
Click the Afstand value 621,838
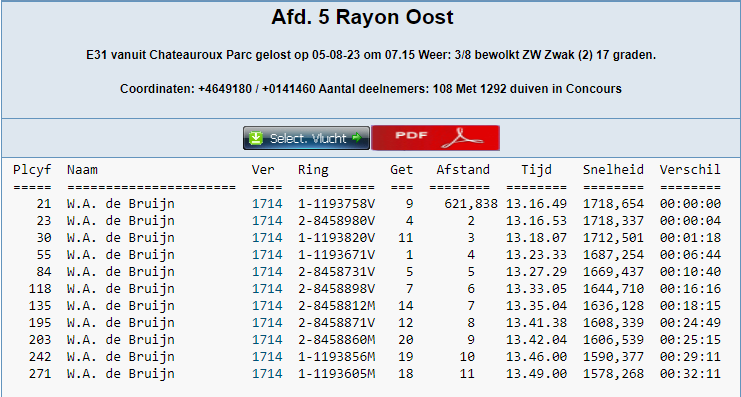point(471,204)
